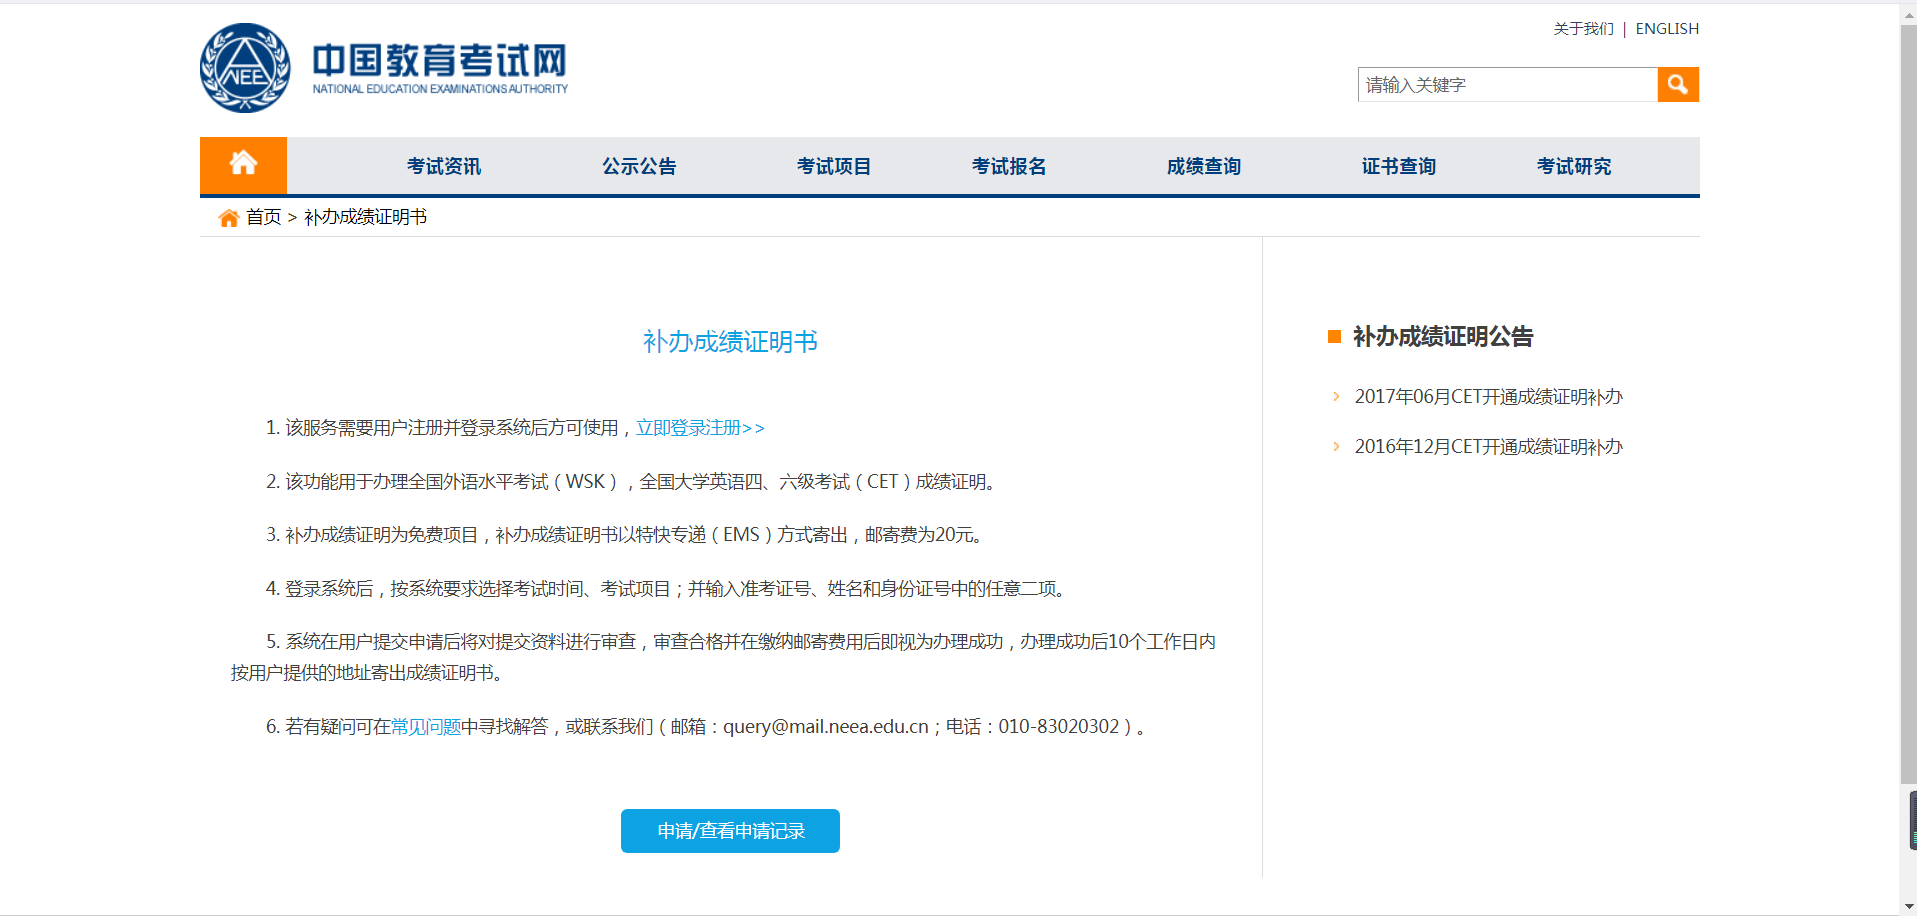This screenshot has width=1917, height=916.
Task: Click the arrow beside 2016年12月CET announcement
Action: [1337, 446]
